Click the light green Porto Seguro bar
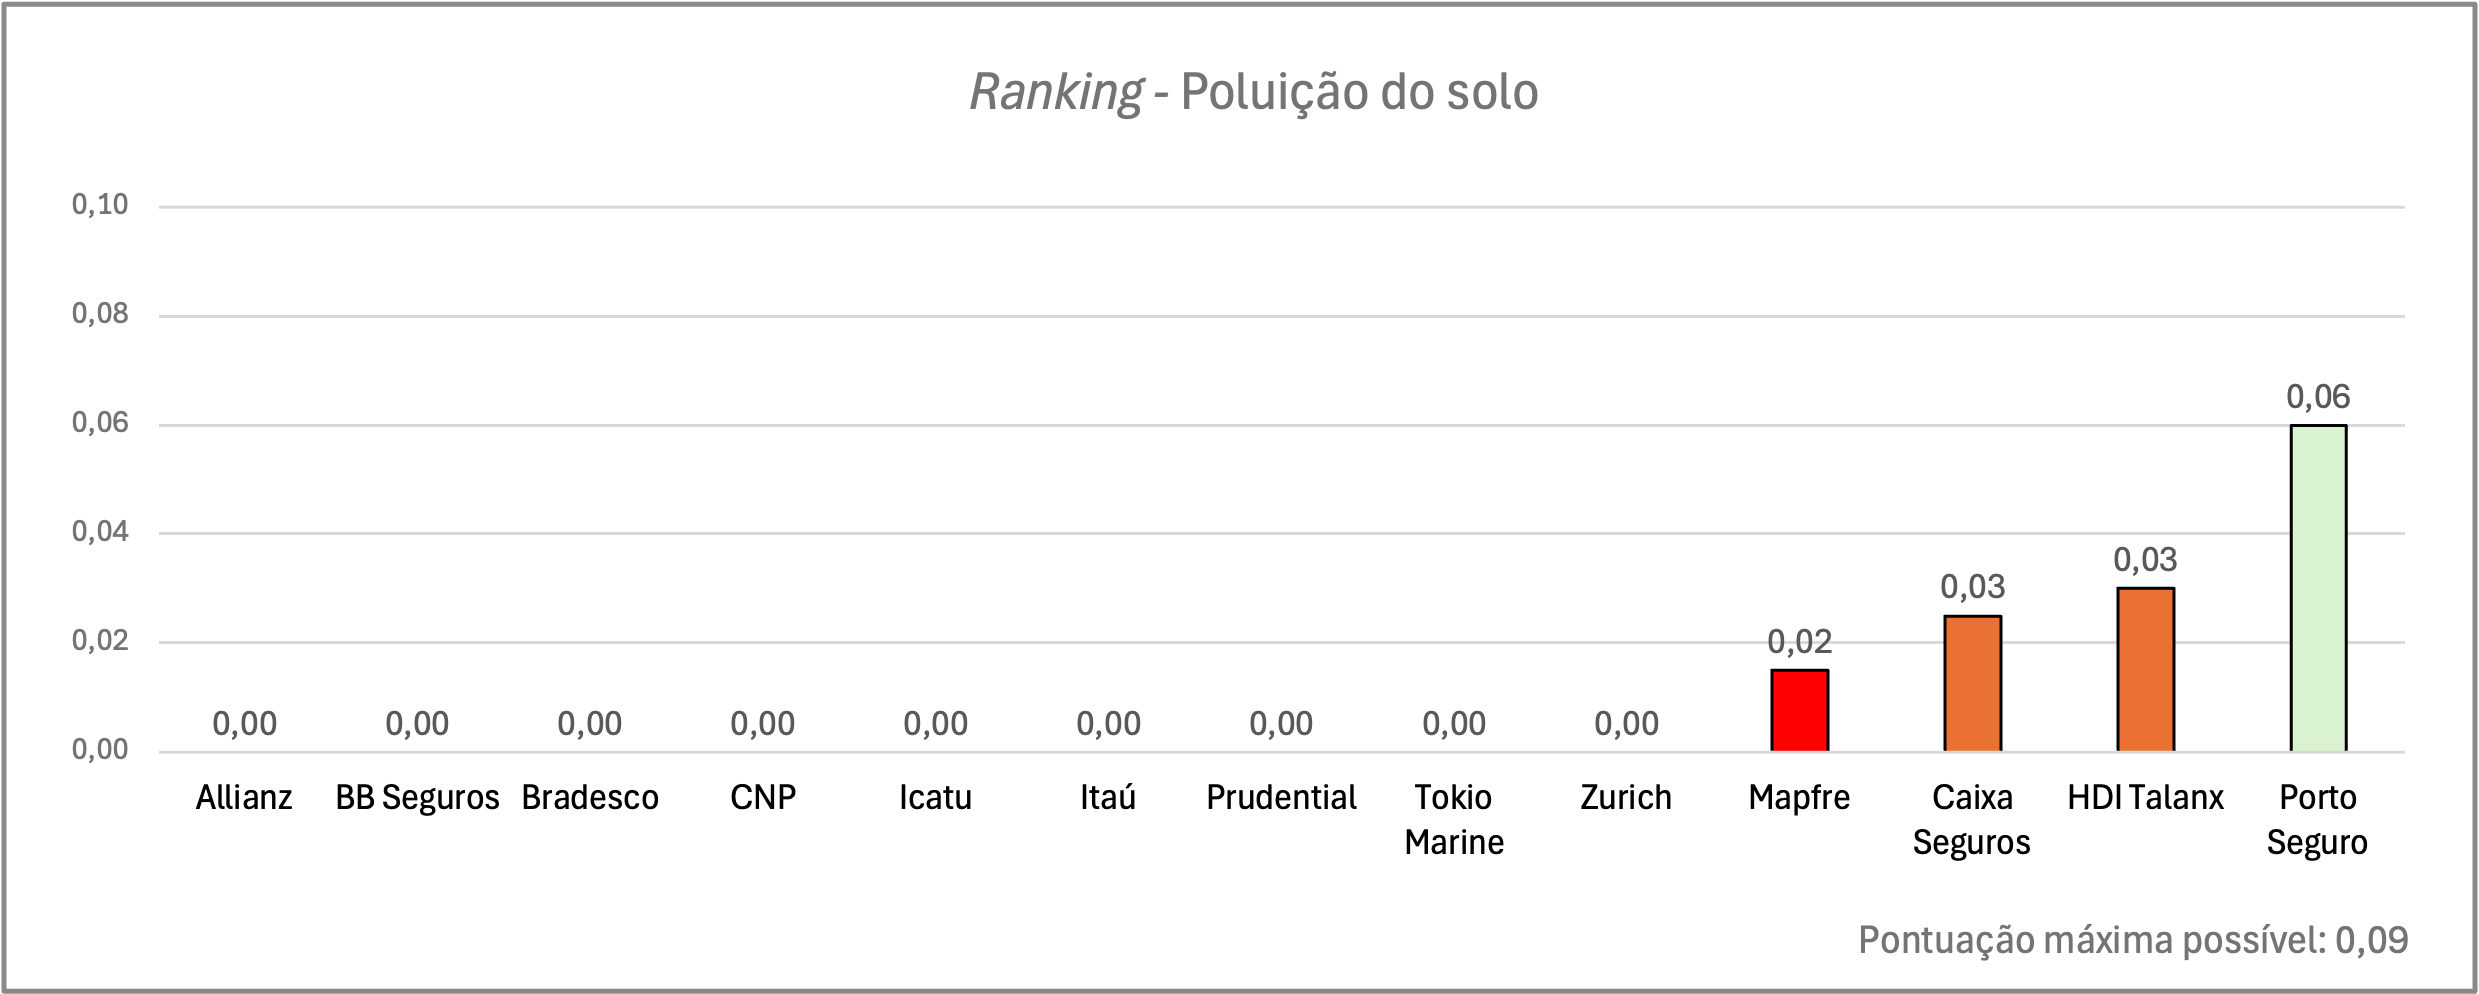This screenshot has height=994, width=2479. click(x=2318, y=588)
